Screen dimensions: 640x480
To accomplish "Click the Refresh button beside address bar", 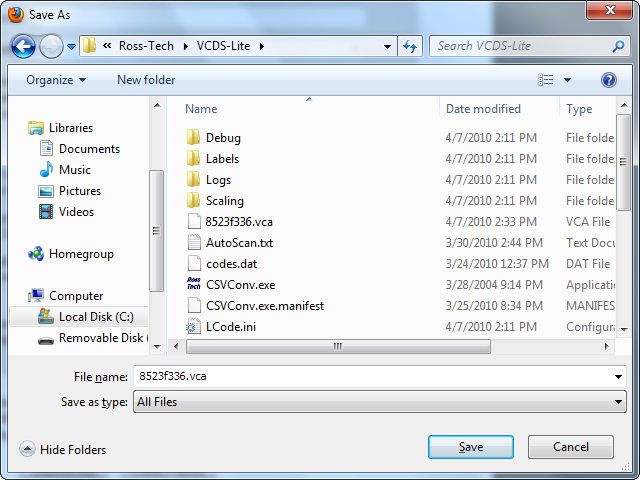I will [x=410, y=46].
